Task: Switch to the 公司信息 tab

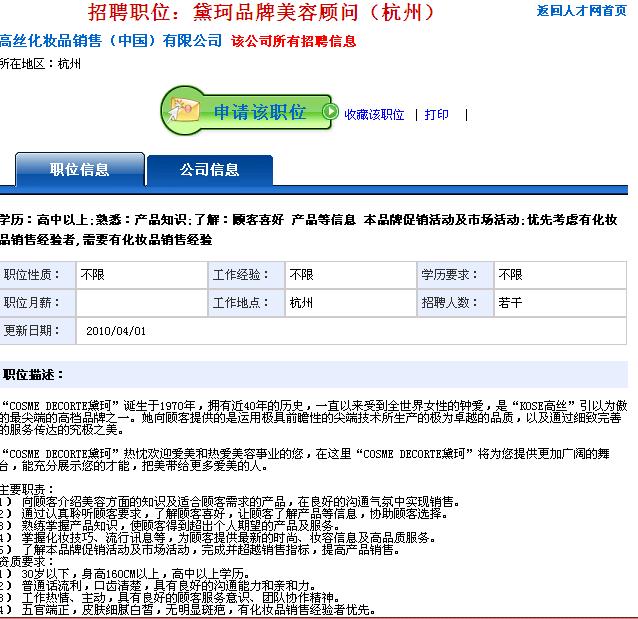Action: tap(209, 170)
